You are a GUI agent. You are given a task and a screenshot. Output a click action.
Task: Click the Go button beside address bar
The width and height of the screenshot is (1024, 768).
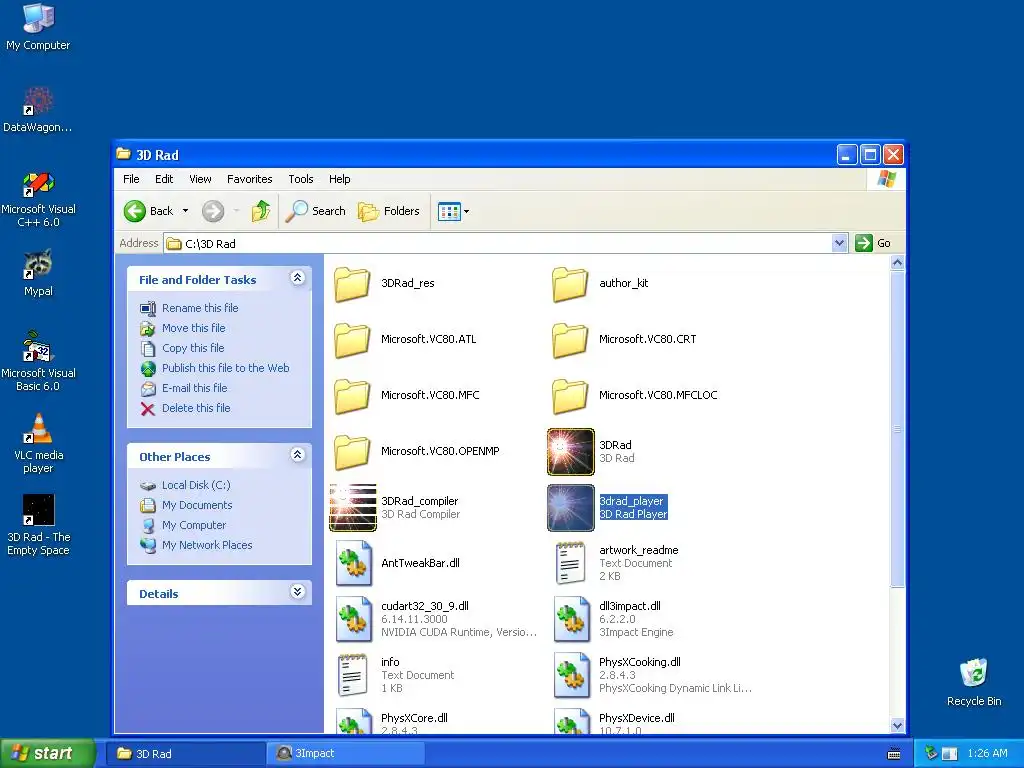(x=873, y=244)
